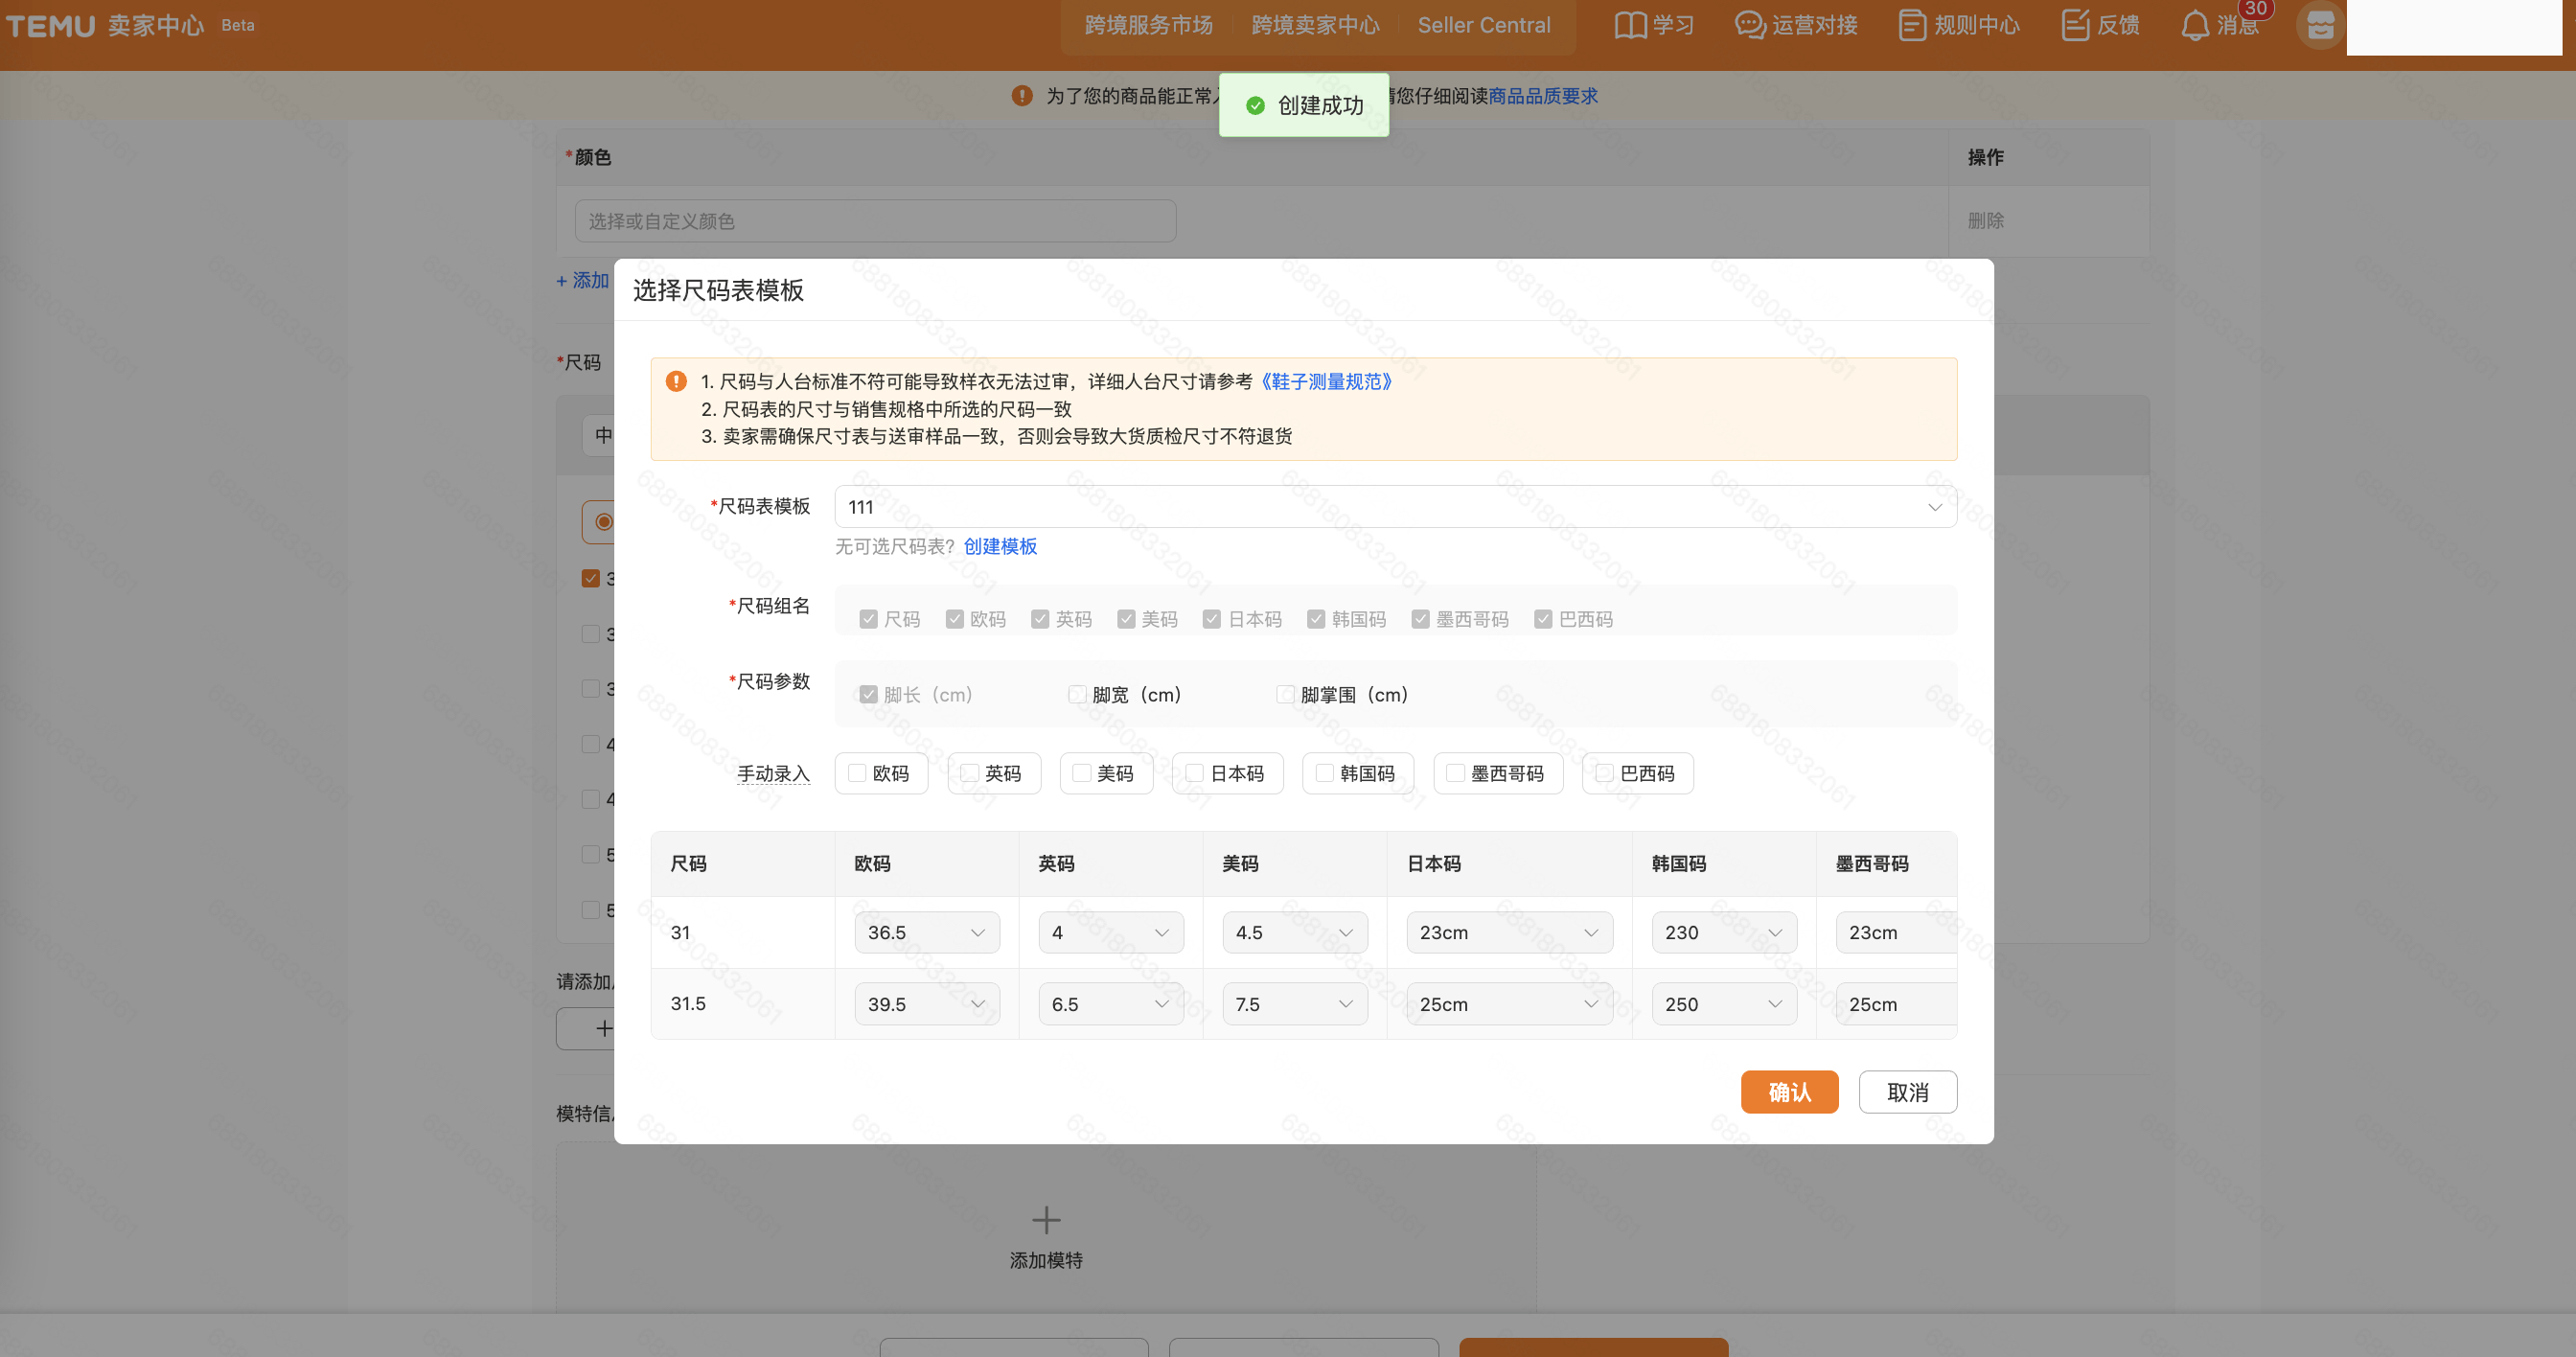Click the 反馈 feedback icon
This screenshot has width=2576, height=1357.
click(x=2076, y=25)
